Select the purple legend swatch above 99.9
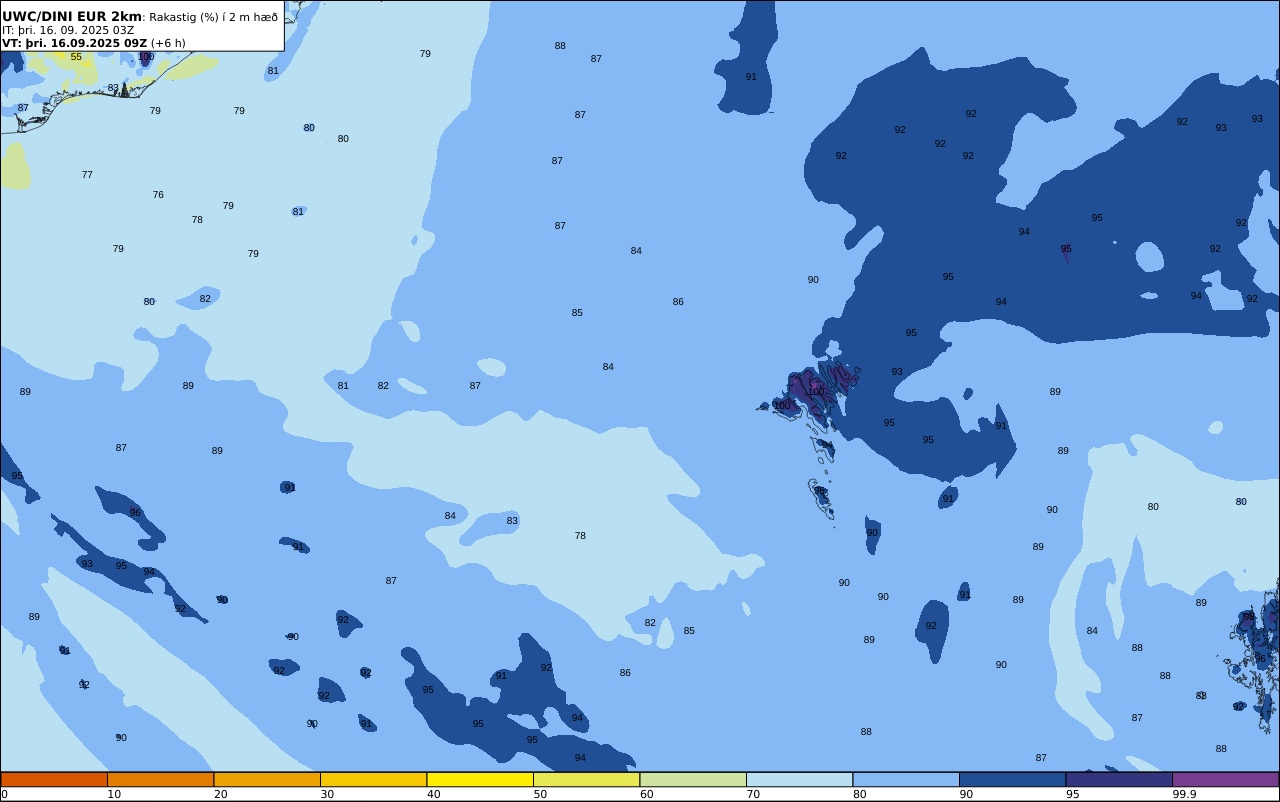The width and height of the screenshot is (1280, 802). [x=1225, y=779]
